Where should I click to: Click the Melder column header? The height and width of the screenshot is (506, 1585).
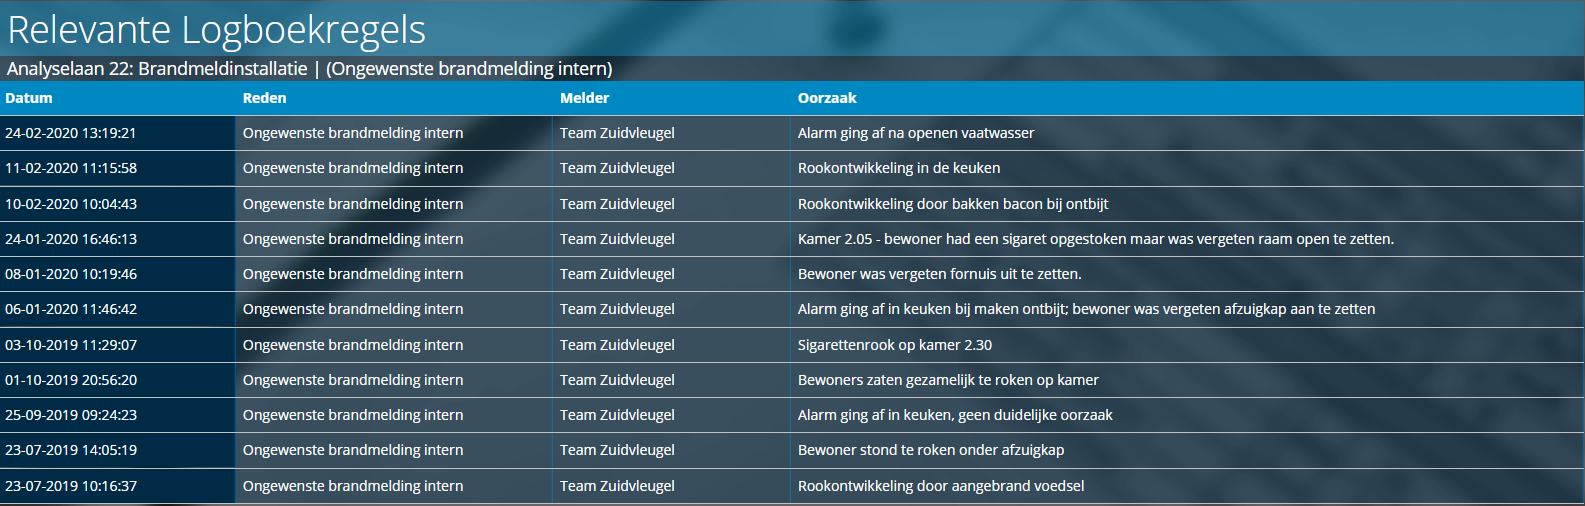[585, 98]
